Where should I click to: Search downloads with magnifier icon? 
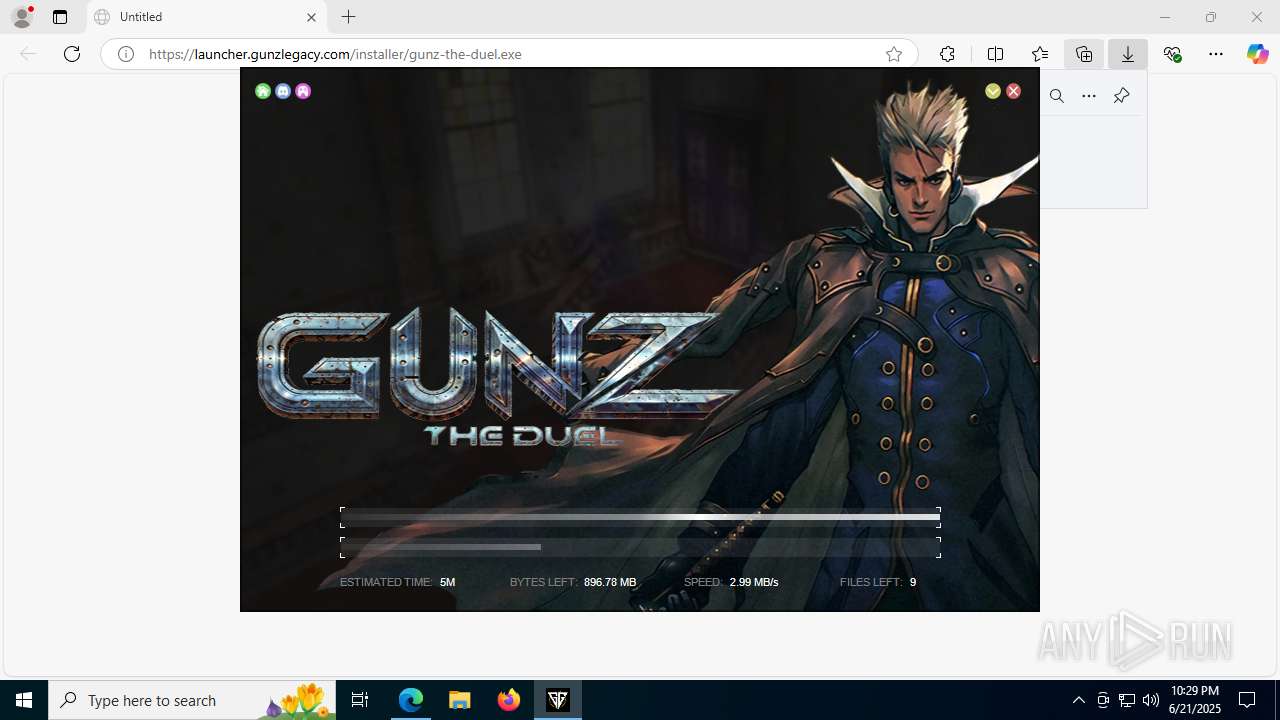pyautogui.click(x=1057, y=96)
